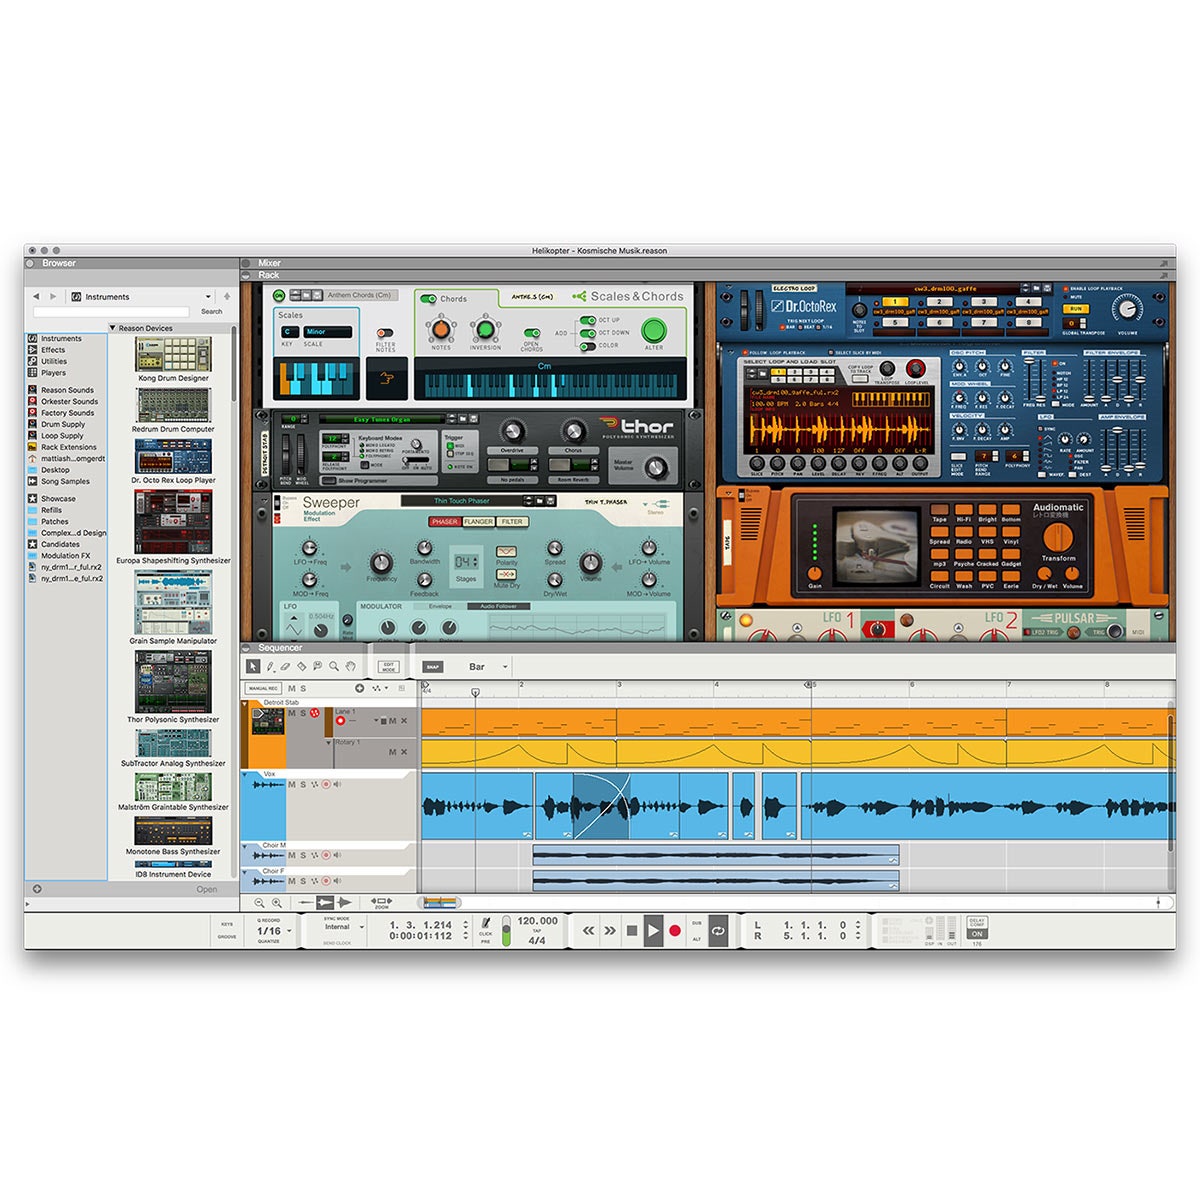Screen dimensions: 1200x1200
Task: Zoom out with the minus magnifier icon
Action: coord(260,903)
